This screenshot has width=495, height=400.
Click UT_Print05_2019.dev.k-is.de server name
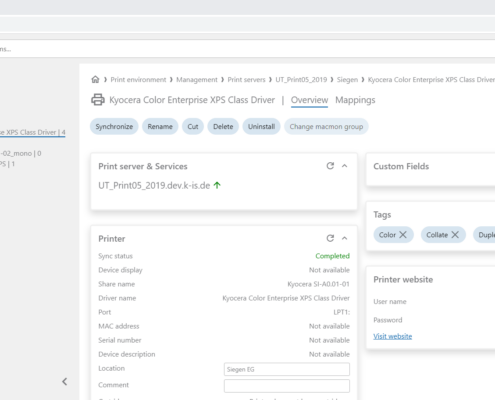[x=154, y=185]
